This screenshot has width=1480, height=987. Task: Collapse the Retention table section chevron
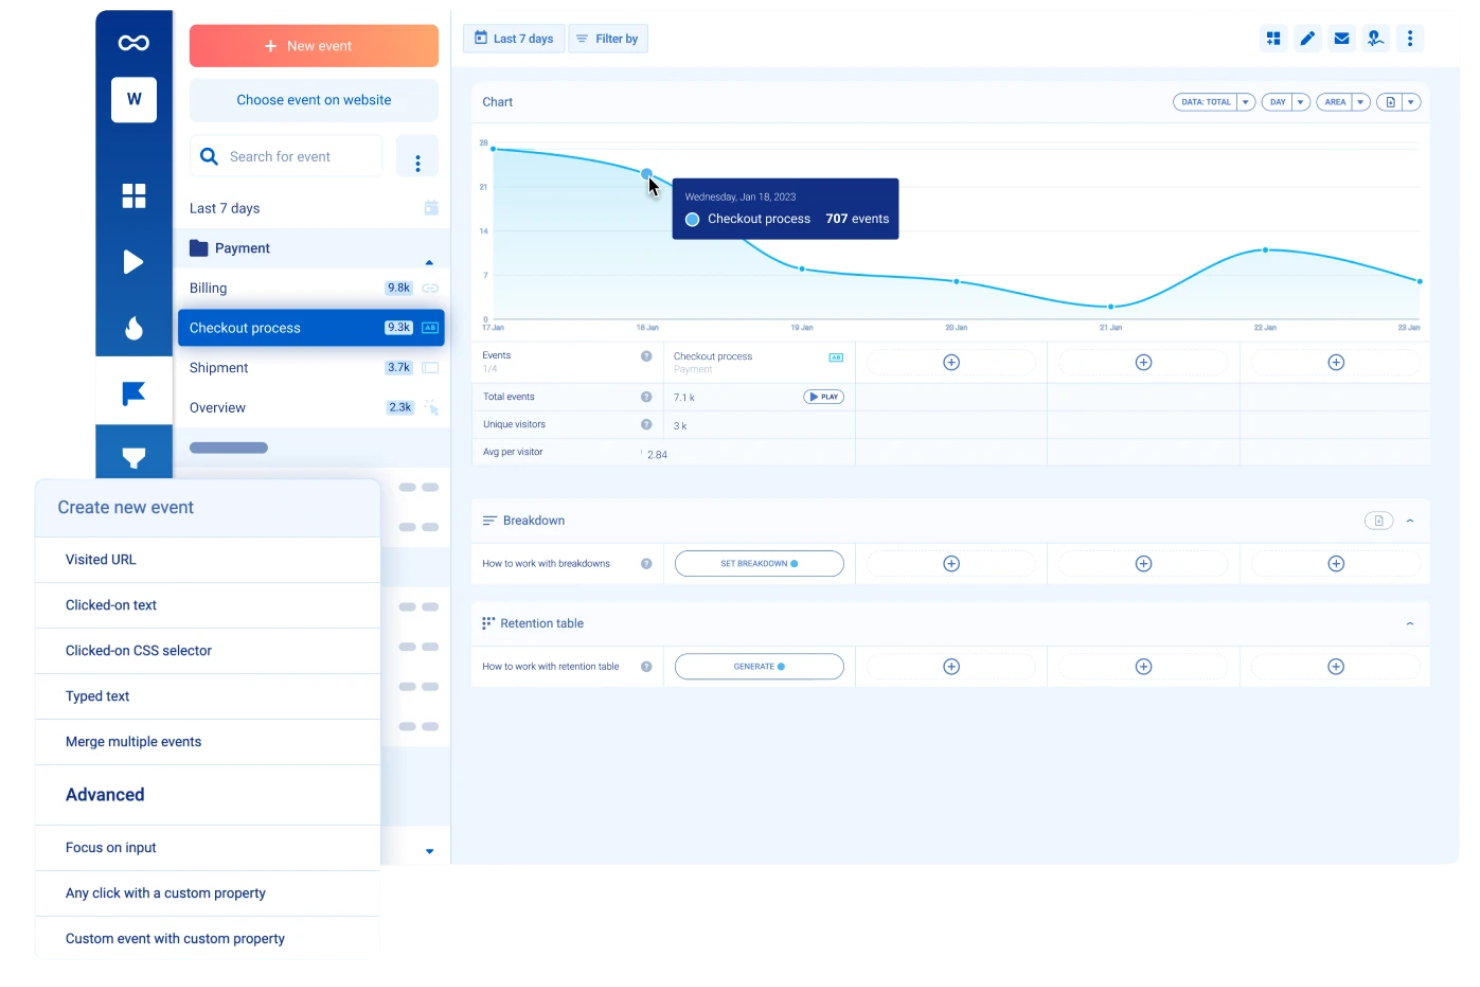(x=1411, y=622)
